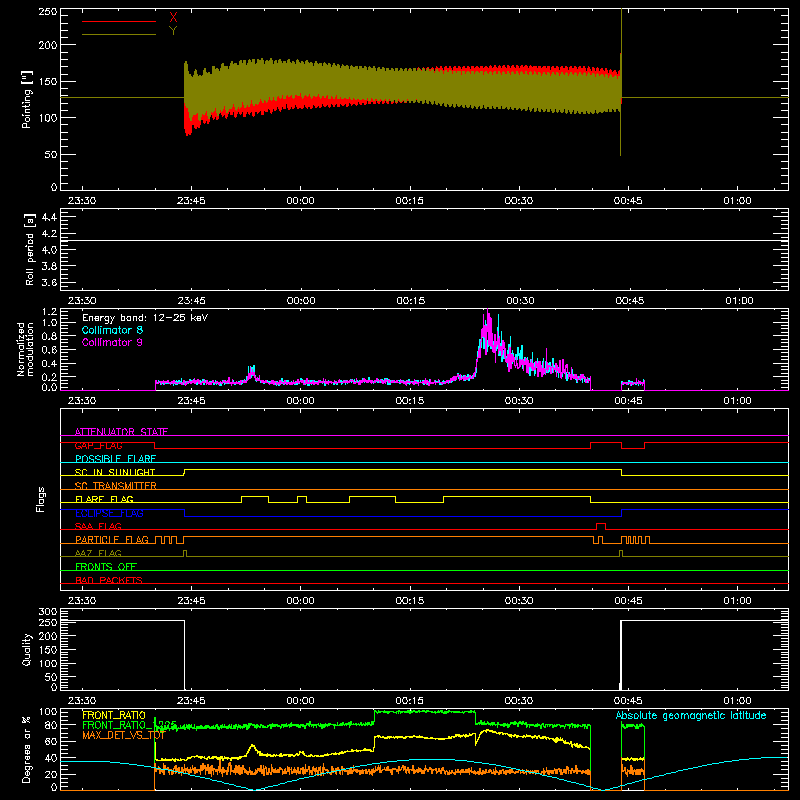Click the 'Normalized modulation' axis title
This screenshot has width=800, height=800.
click(25, 349)
